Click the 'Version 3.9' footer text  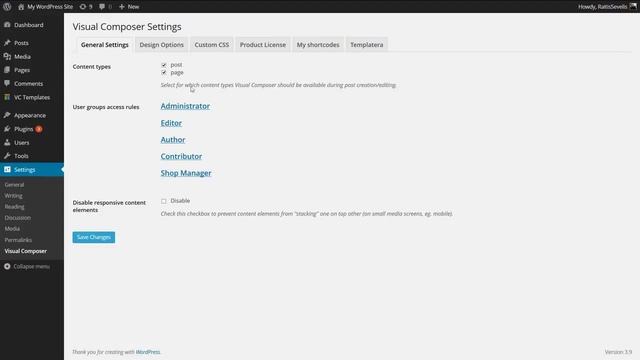click(x=618, y=352)
